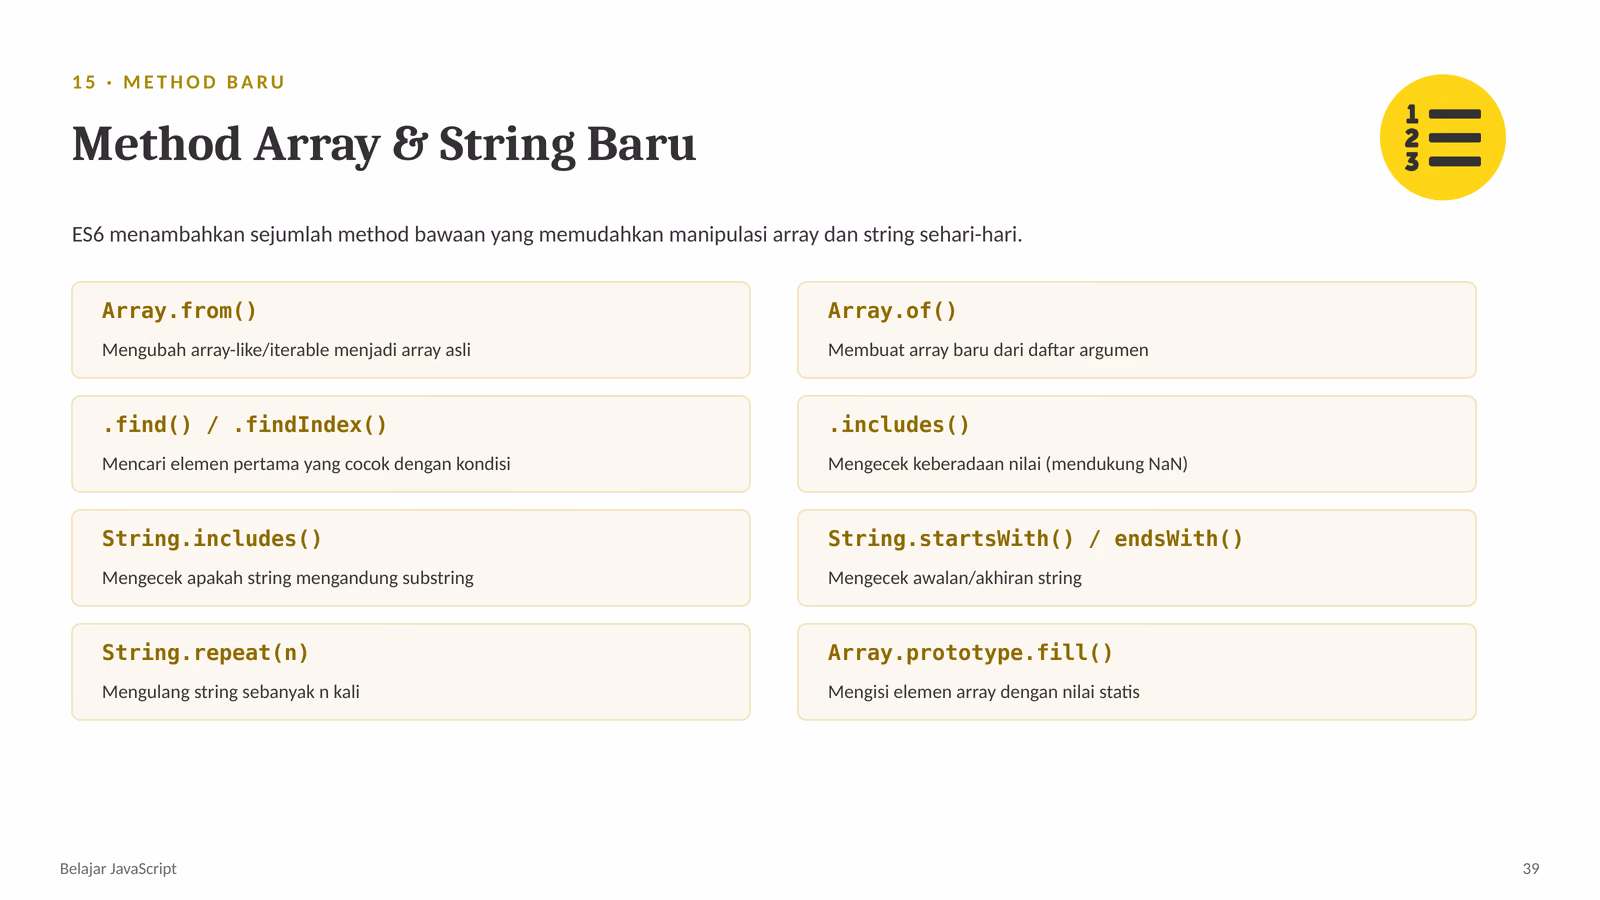This screenshot has width=1600, height=900.
Task: Click 'Mengubah array-like/iterable menjadi array asli' description
Action: click(286, 350)
